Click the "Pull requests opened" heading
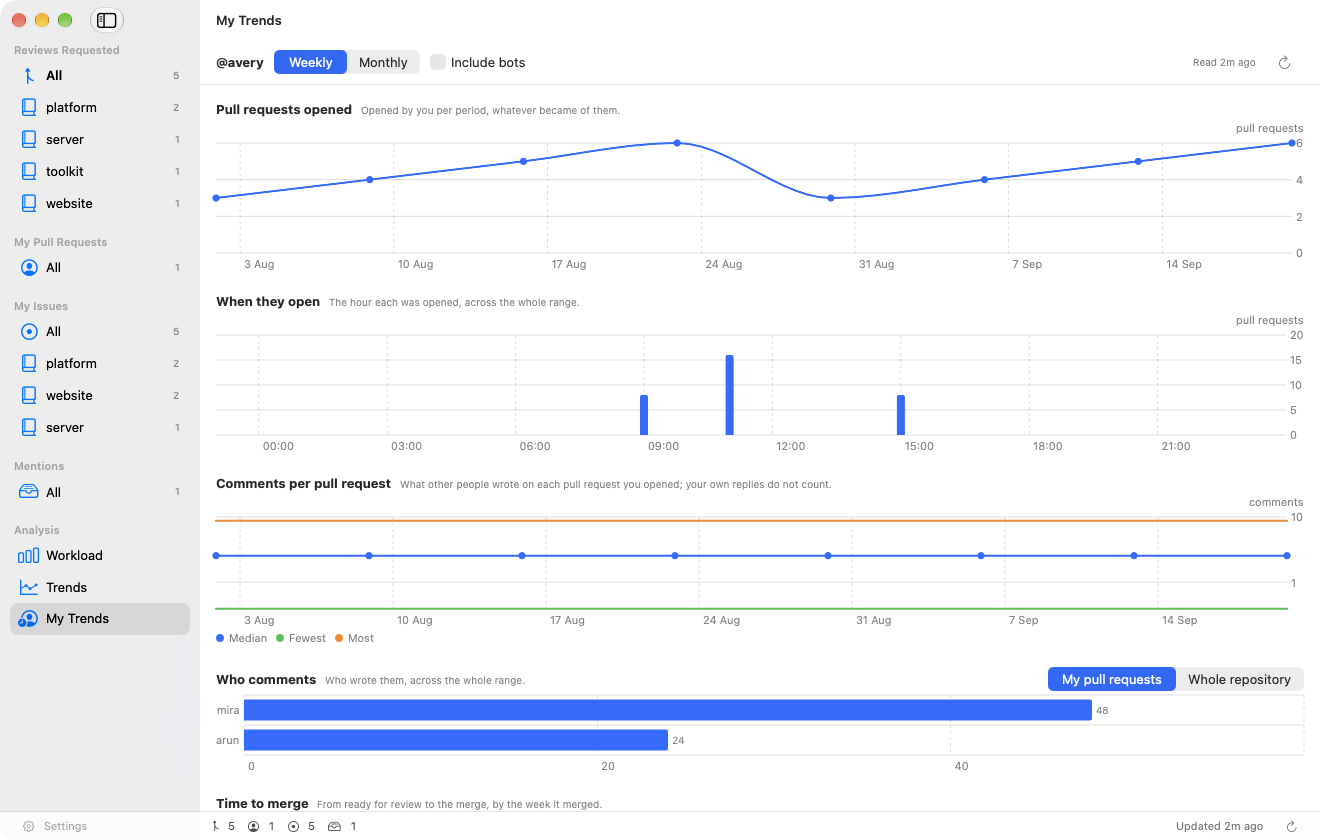Image resolution: width=1320 pixels, height=840 pixels. click(284, 109)
